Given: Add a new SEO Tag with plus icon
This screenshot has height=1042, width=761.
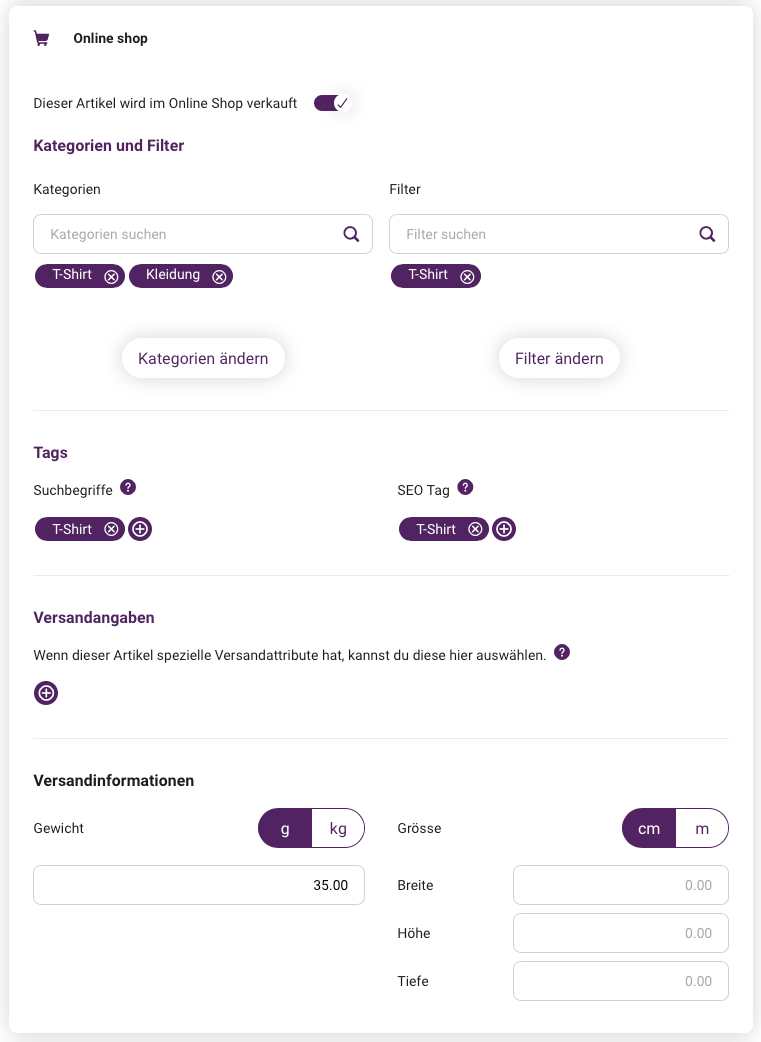Looking at the screenshot, I should pos(504,529).
